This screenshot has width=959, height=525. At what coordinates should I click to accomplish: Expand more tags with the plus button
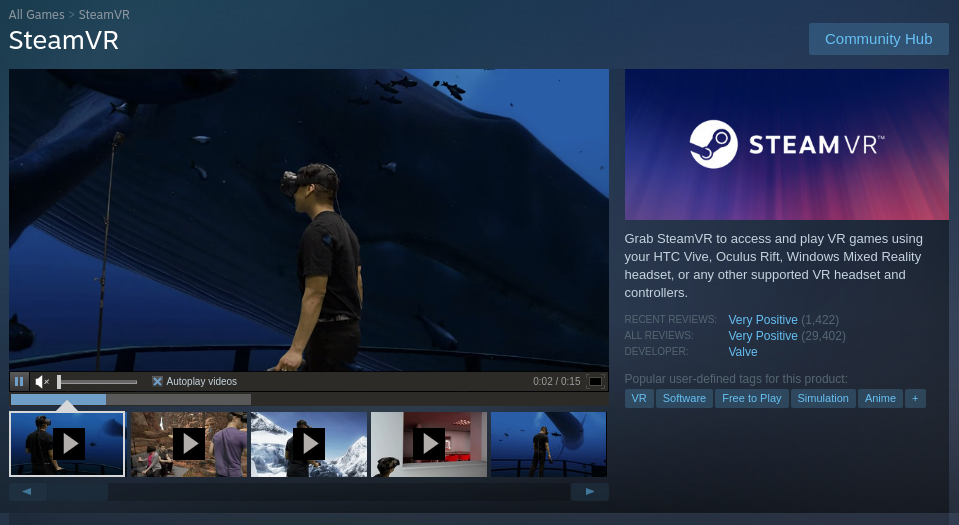click(914, 398)
